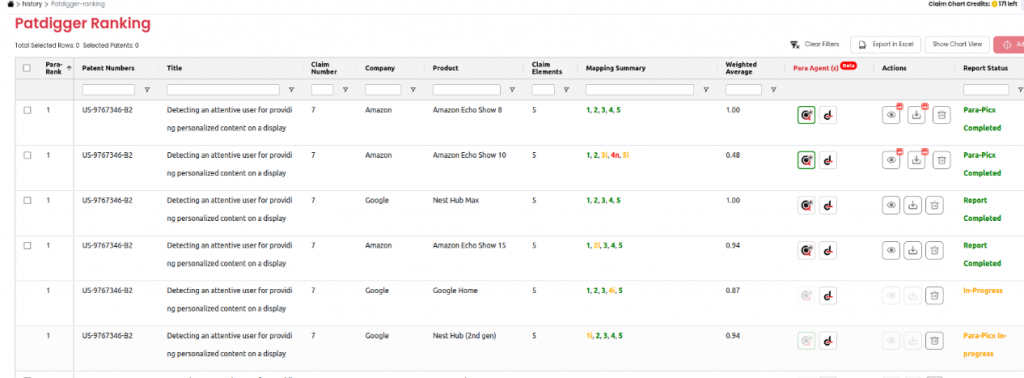View the Amazon Echo Show 15 report with eye icon
1024x378 pixels.
click(891, 250)
